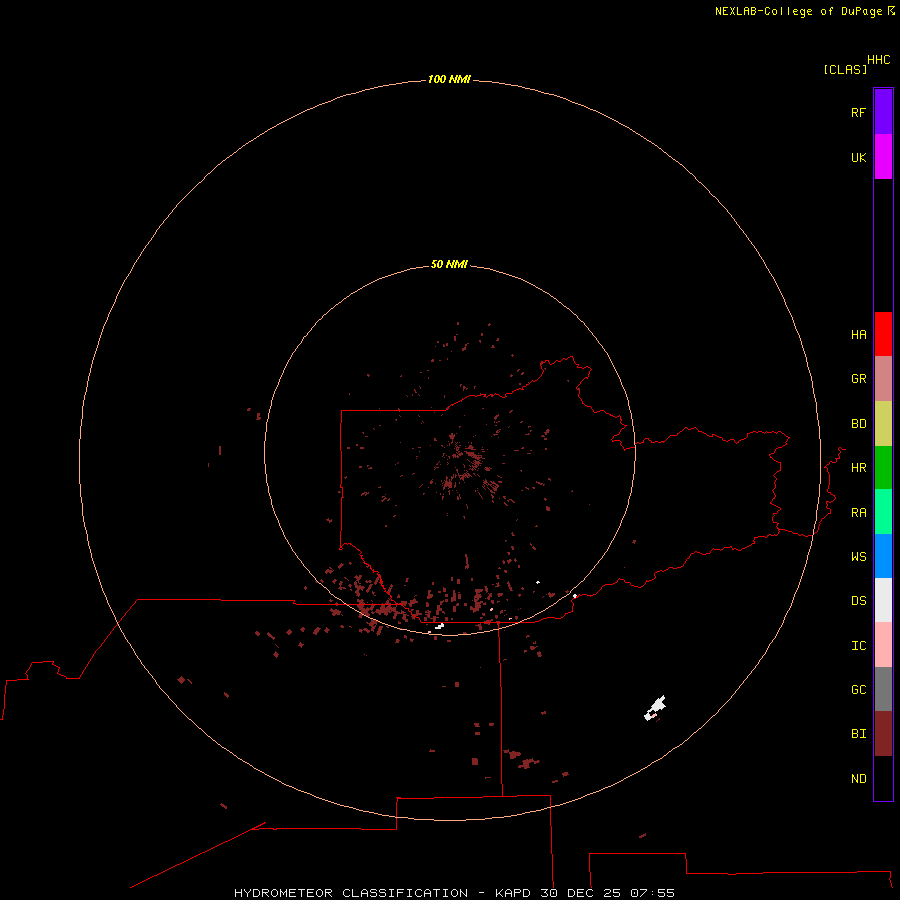This screenshot has height=900, width=900.
Task: Click the UK legend label
Action: 858,157
